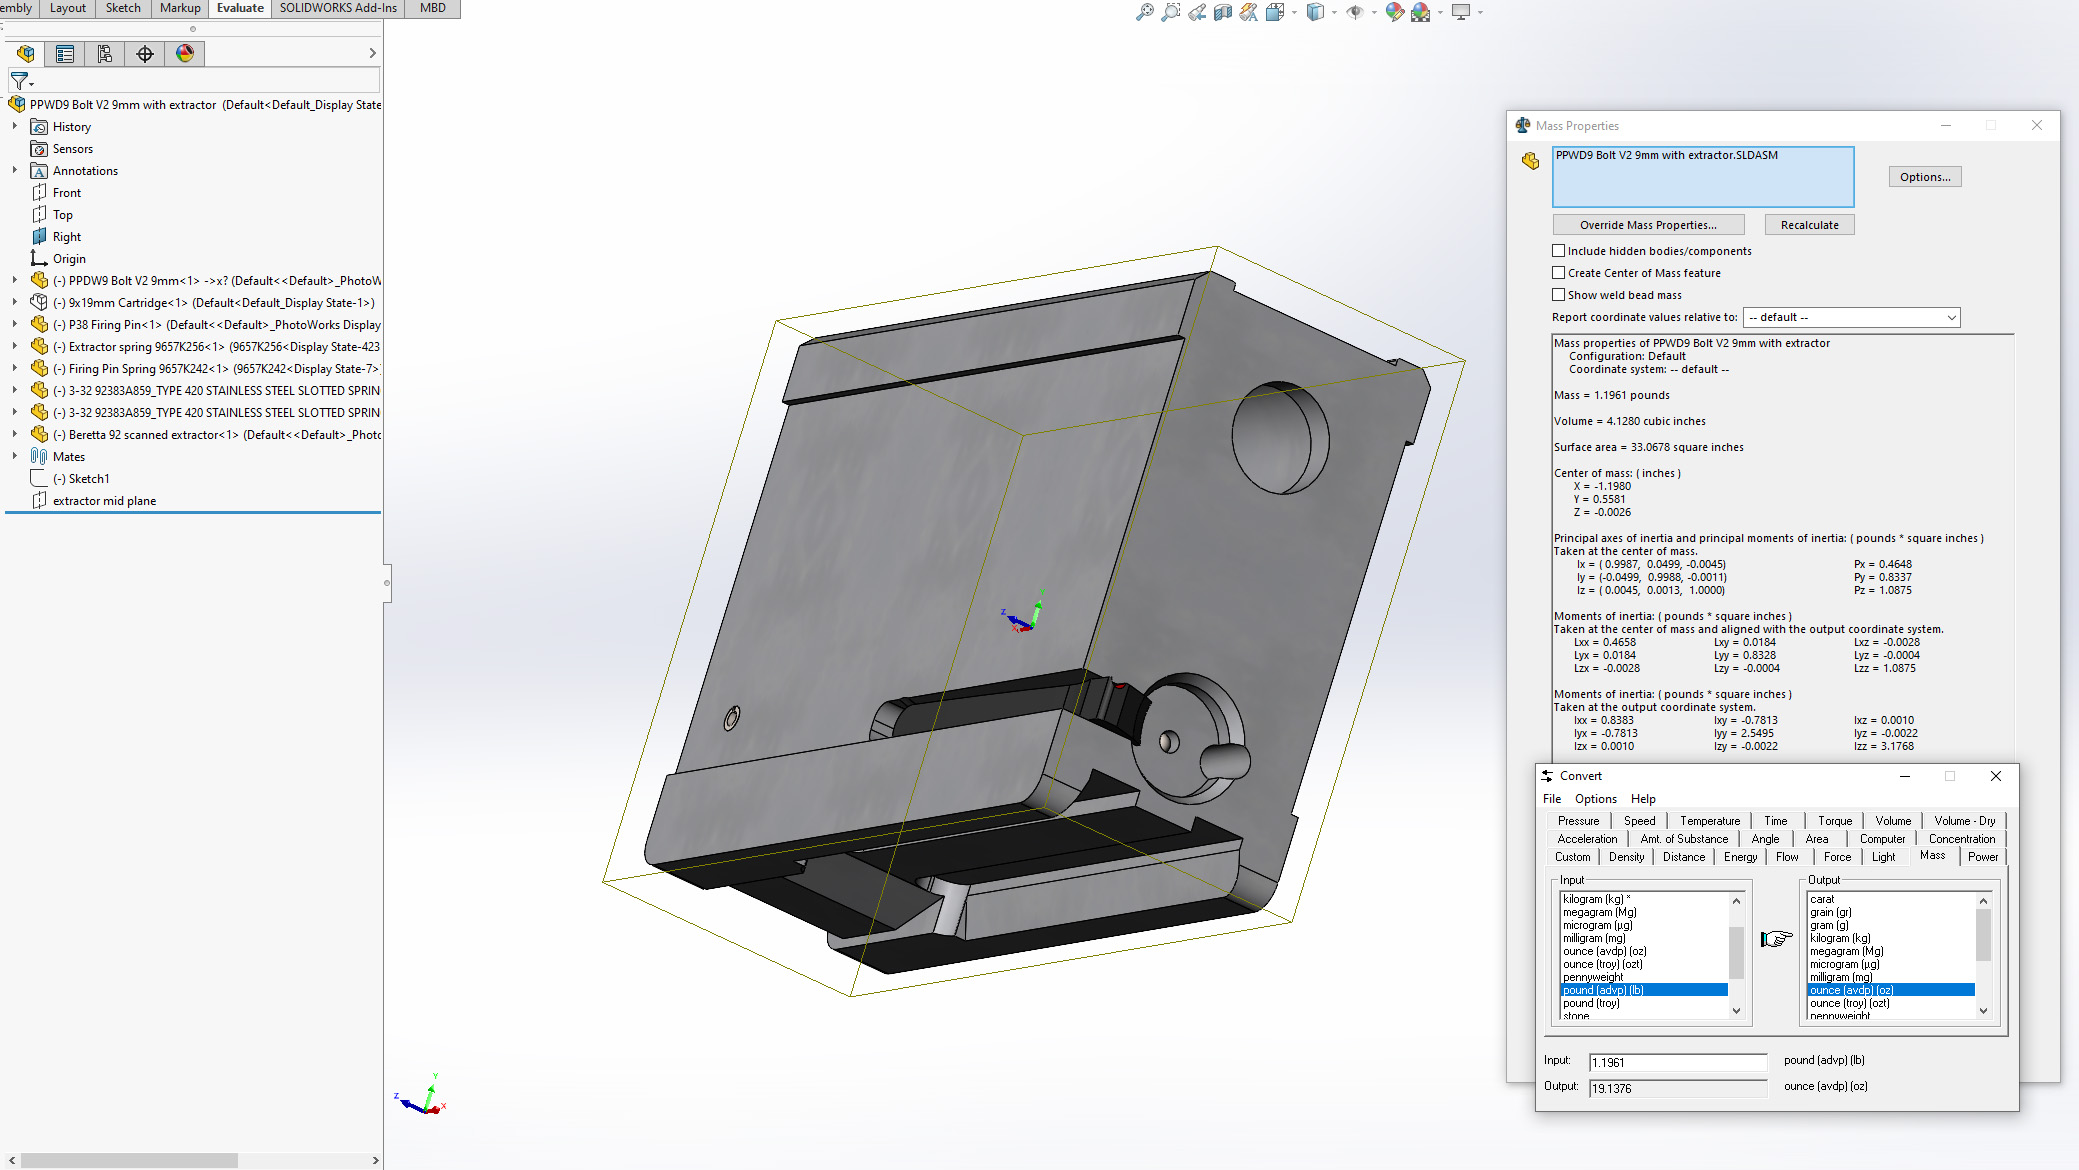Open the DisplayManager appearance ball tab
Image resolution: width=2079 pixels, height=1170 pixels.
click(185, 54)
